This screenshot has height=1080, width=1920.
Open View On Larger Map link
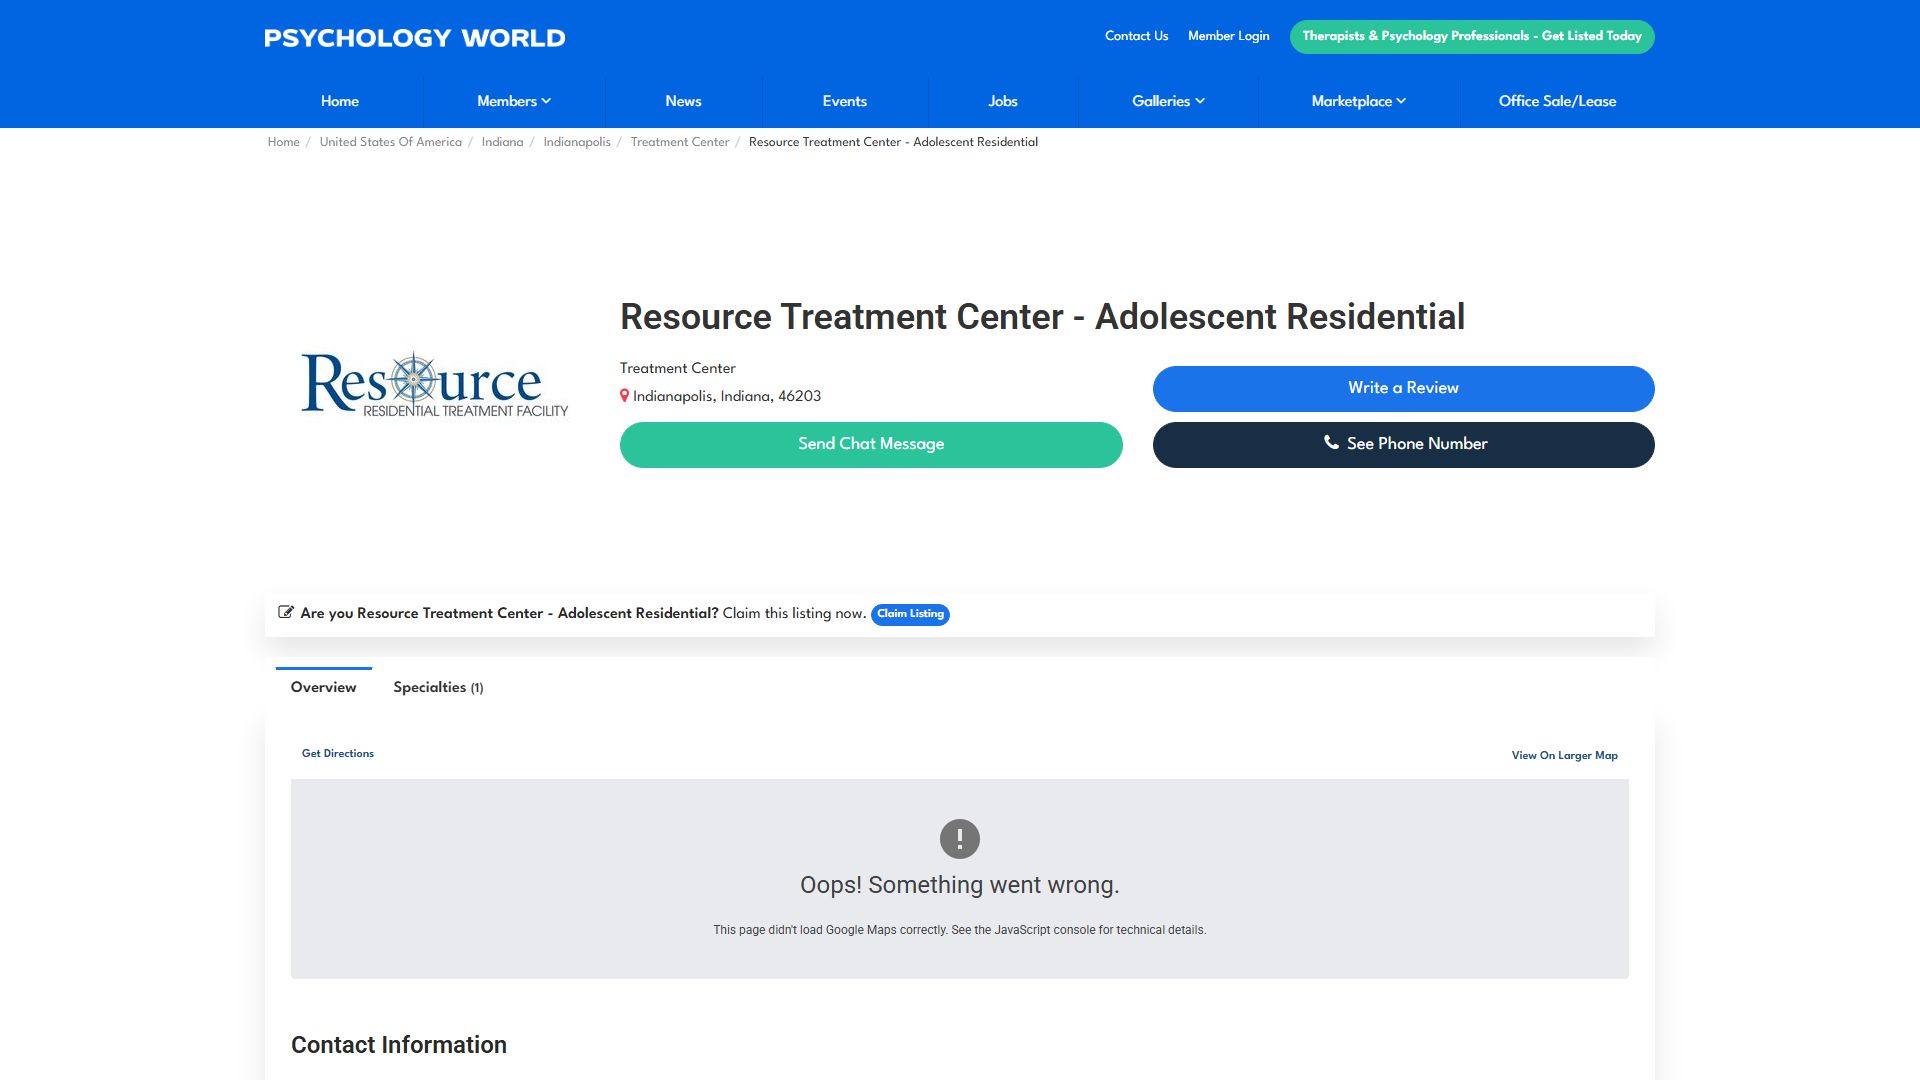point(1564,755)
